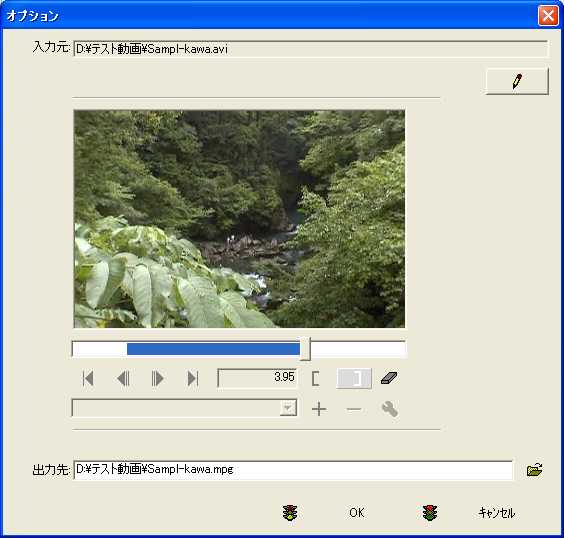564x538 pixels.
Task: Click traffic light icon beside キャンセル
Action: pyautogui.click(x=430, y=513)
